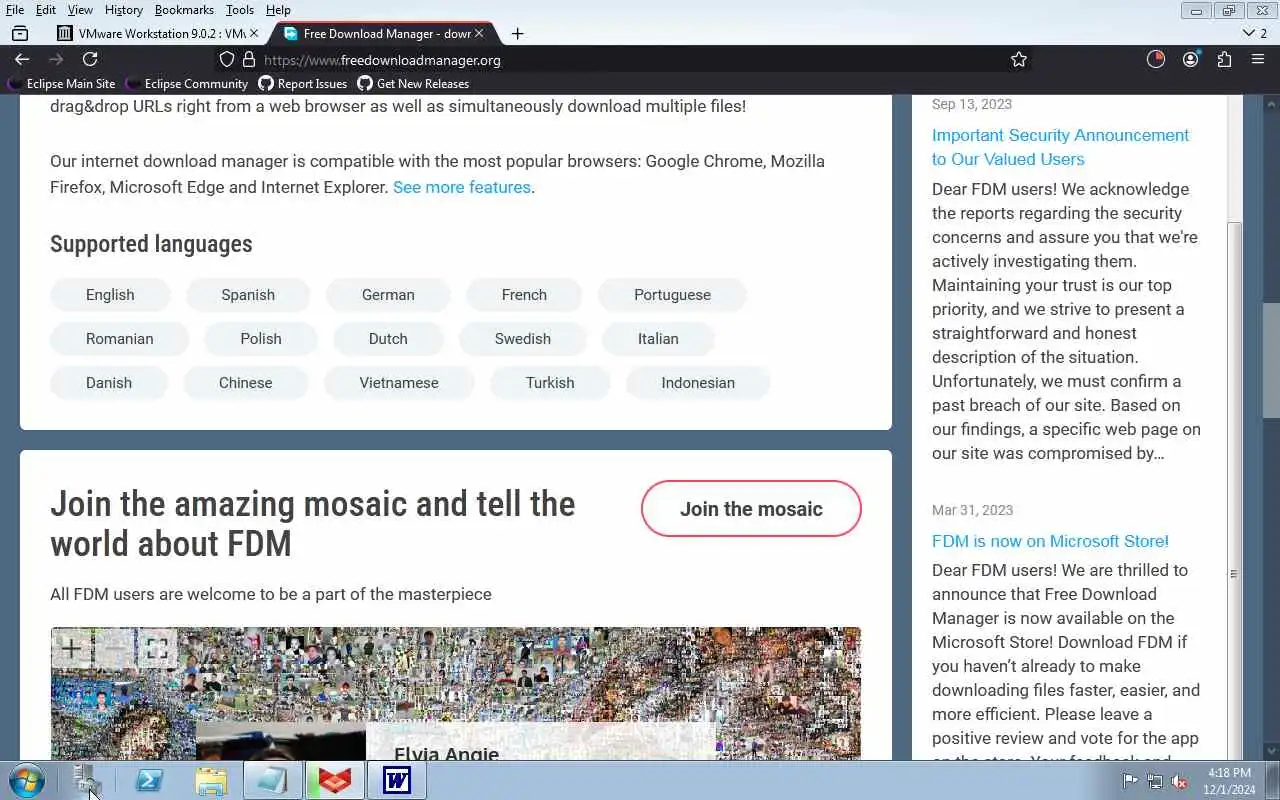Open a new tab with plus button

pos(517,33)
